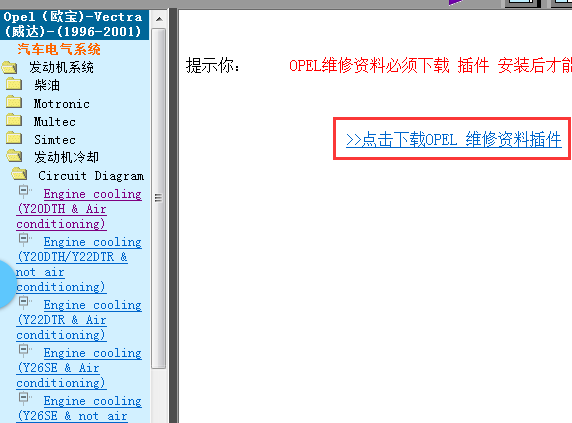Viewport: 572px width, 423px height.
Task: Click the 提示你: label text
Action: coord(213,66)
